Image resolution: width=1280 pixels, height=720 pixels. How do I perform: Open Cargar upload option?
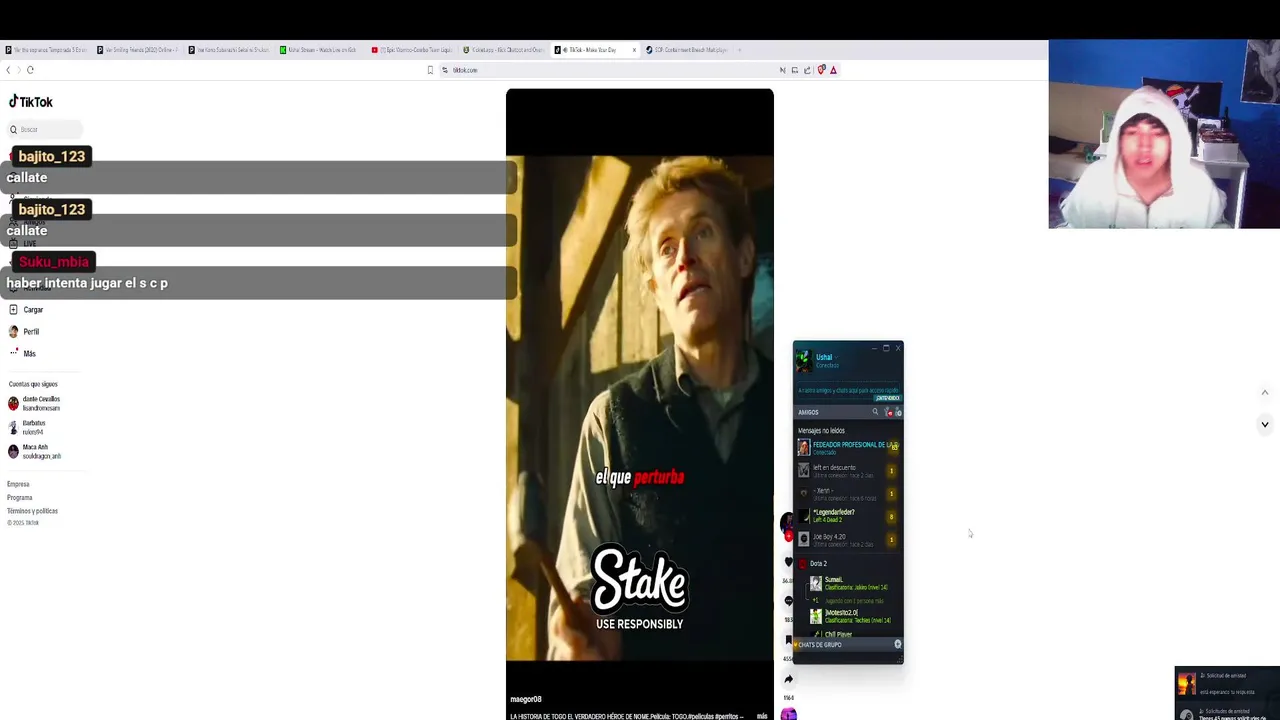[27, 310]
